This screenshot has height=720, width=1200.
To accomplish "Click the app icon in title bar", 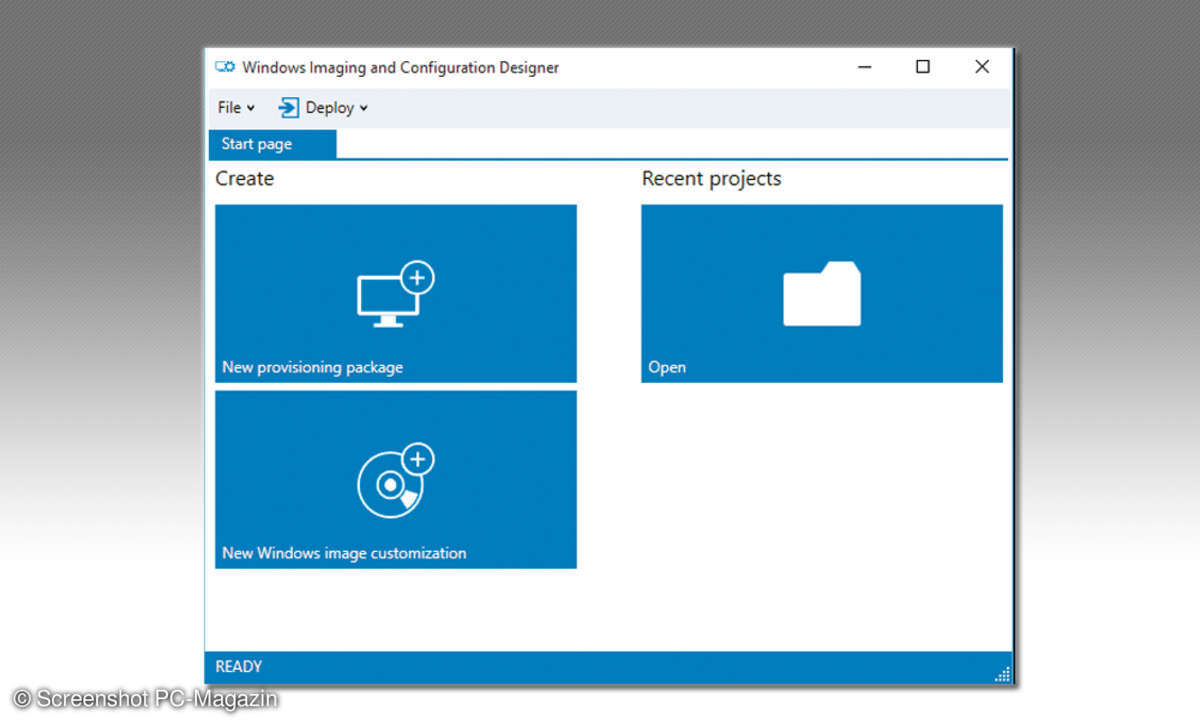I will [225, 67].
